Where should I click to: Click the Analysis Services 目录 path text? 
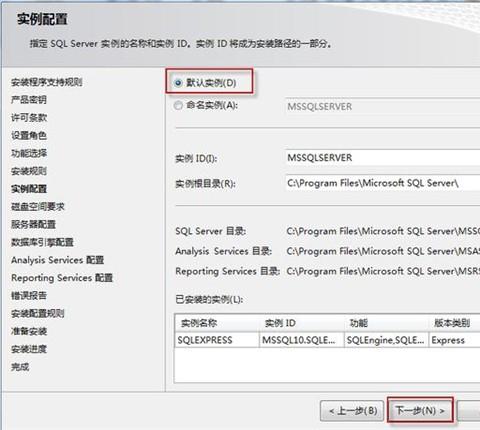(383, 251)
